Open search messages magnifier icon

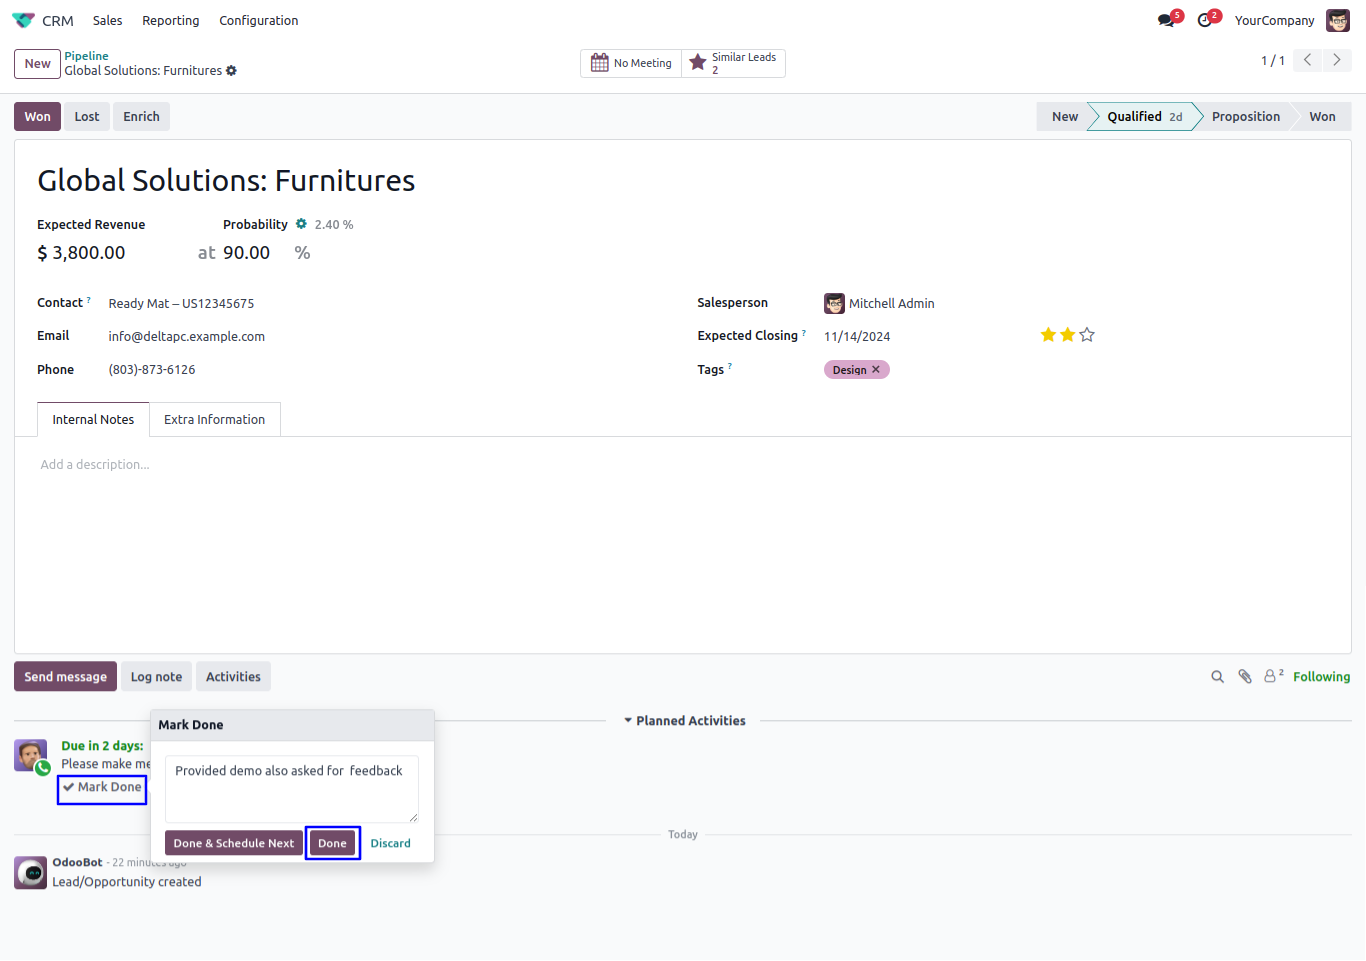click(x=1217, y=677)
